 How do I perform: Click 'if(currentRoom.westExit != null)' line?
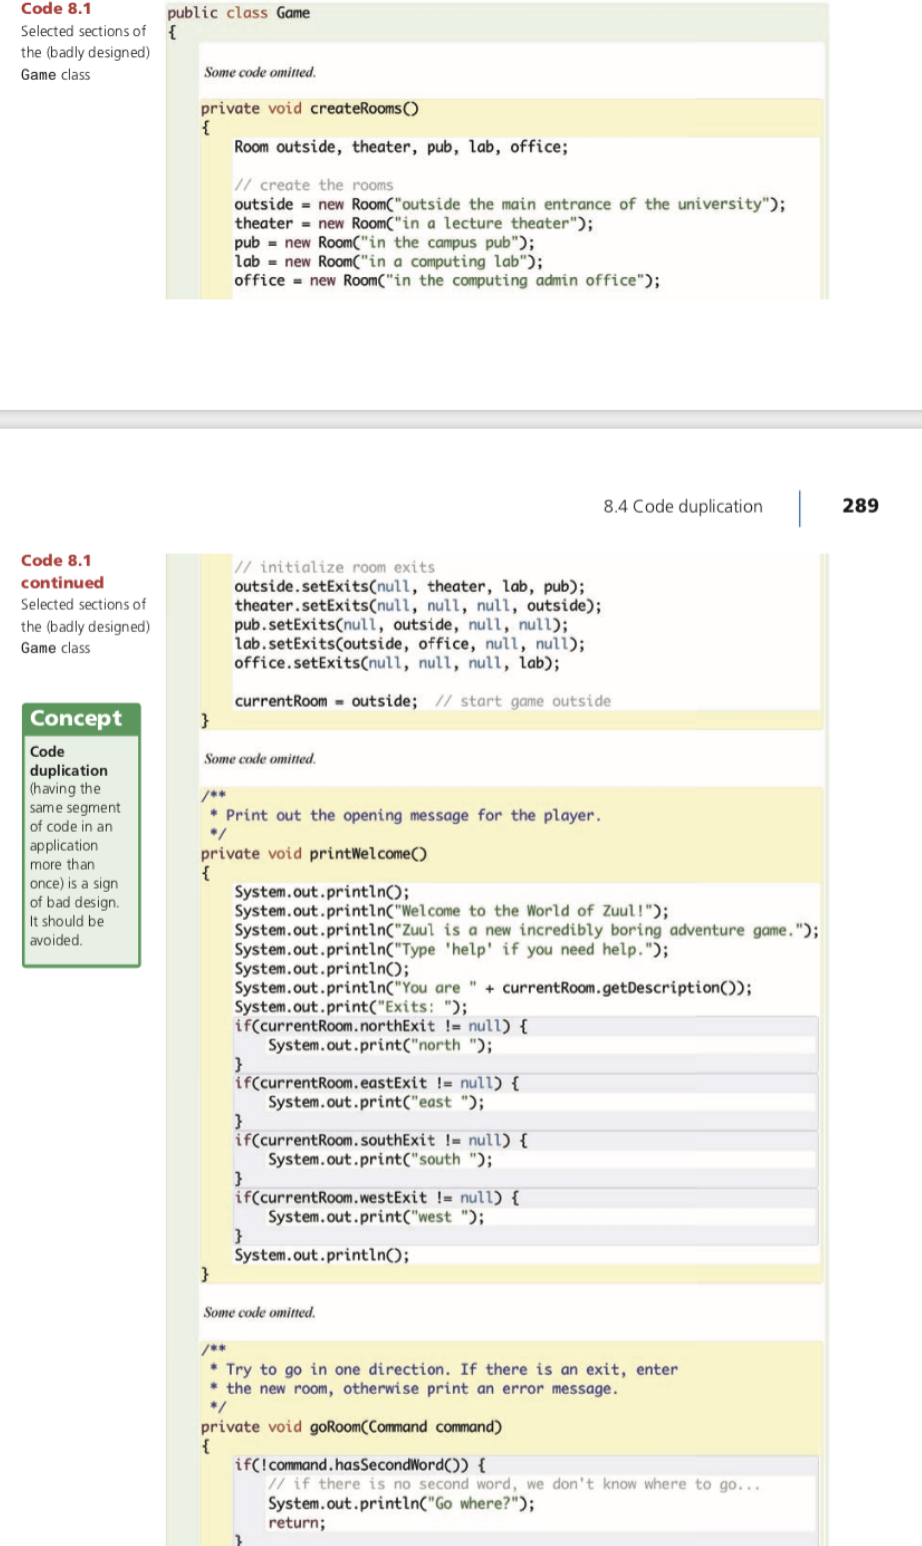point(376,1196)
